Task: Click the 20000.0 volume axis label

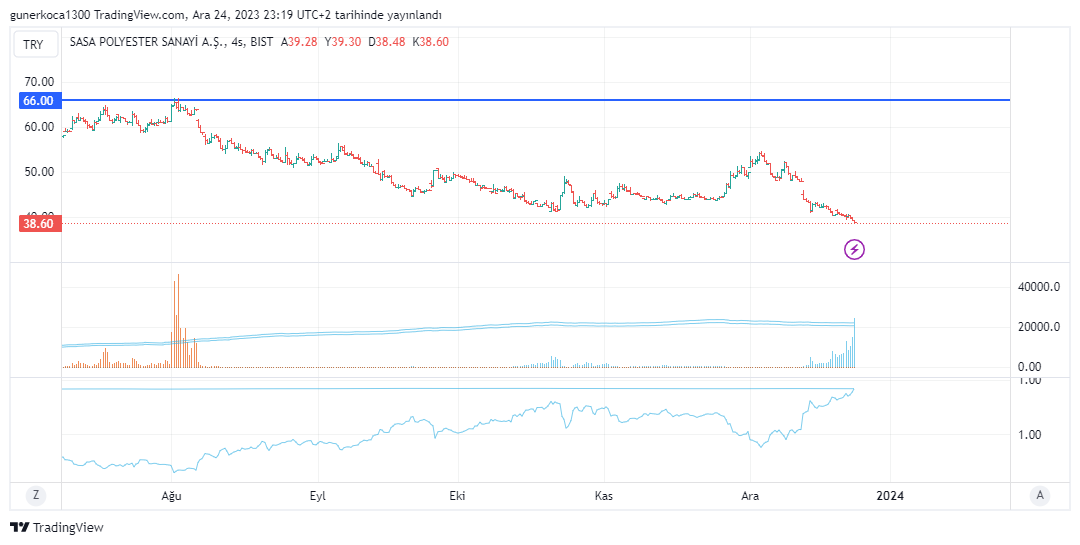Action: pyautogui.click(x=1039, y=327)
